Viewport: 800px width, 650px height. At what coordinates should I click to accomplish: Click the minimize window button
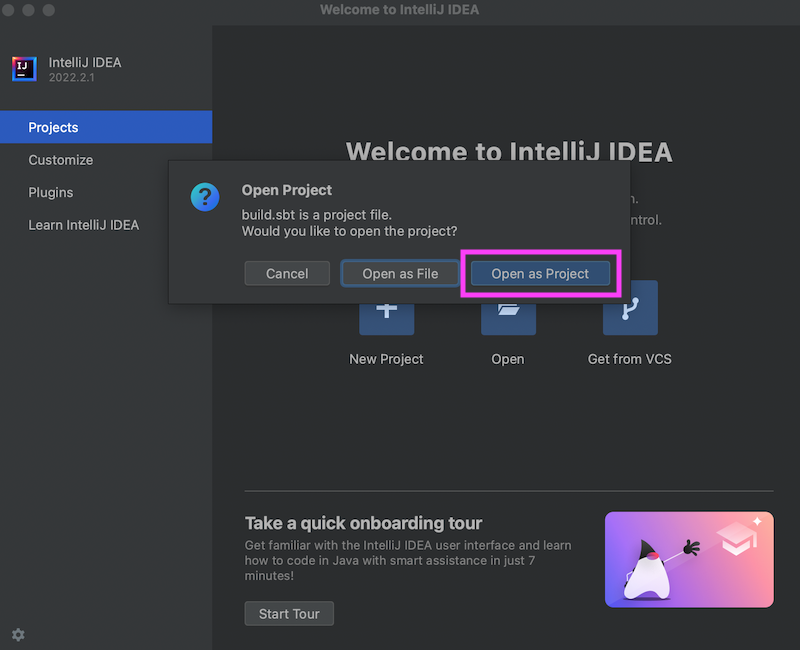[29, 10]
